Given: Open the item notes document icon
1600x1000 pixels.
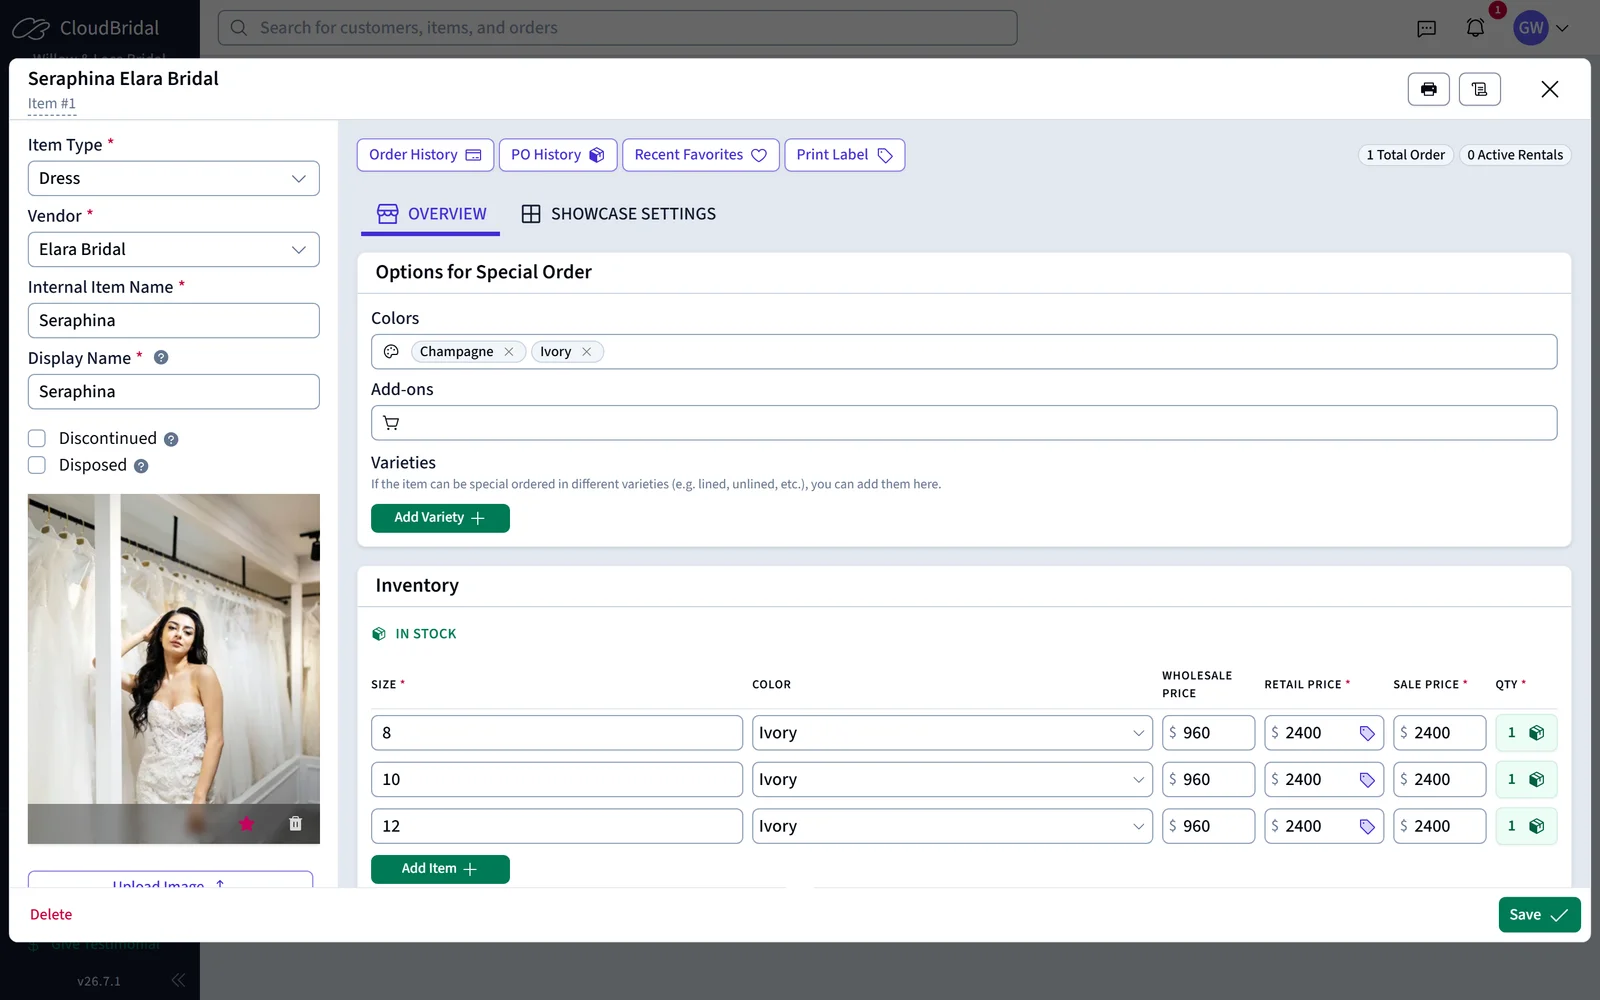Looking at the screenshot, I should point(1479,89).
